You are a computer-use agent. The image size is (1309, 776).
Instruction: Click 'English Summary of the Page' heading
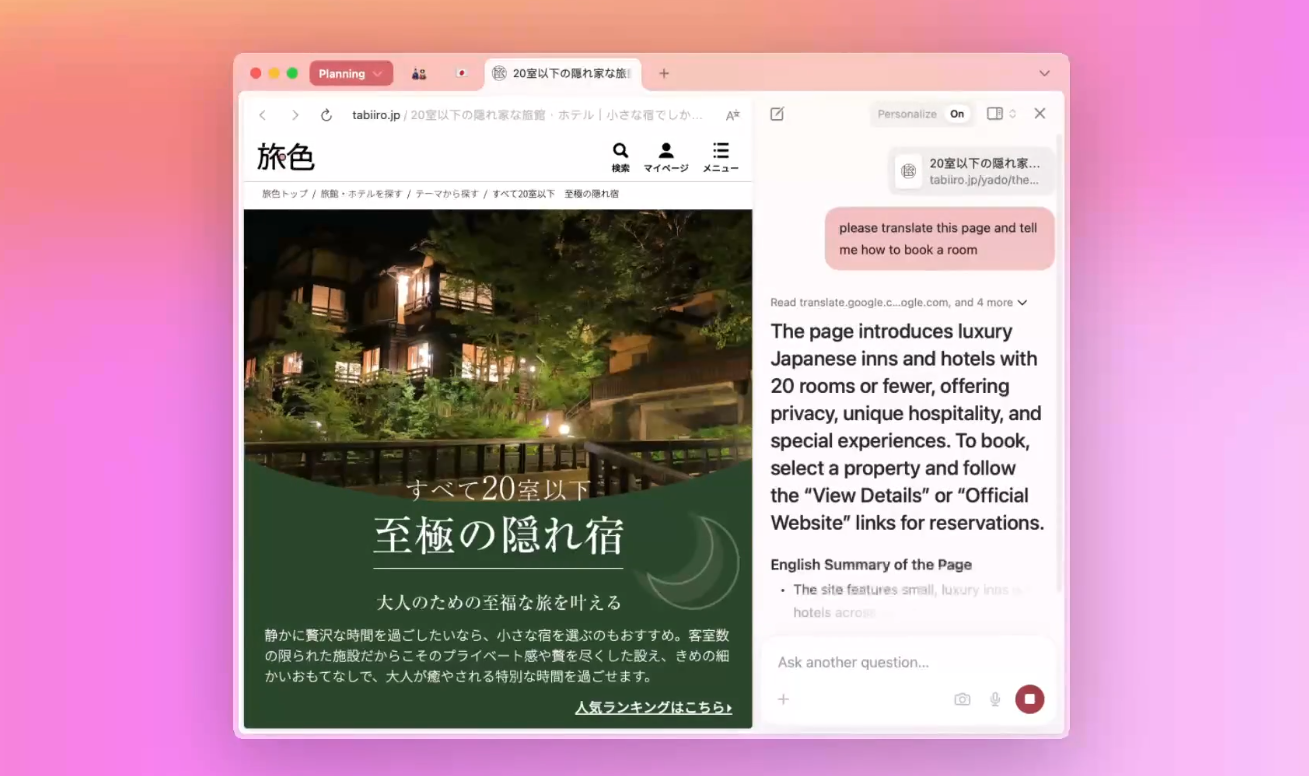(871, 565)
